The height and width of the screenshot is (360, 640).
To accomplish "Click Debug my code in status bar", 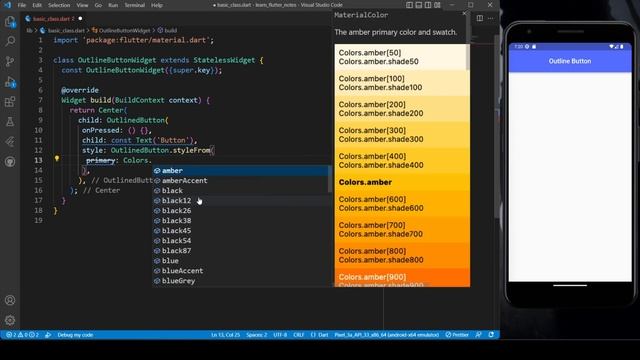I will (75, 335).
